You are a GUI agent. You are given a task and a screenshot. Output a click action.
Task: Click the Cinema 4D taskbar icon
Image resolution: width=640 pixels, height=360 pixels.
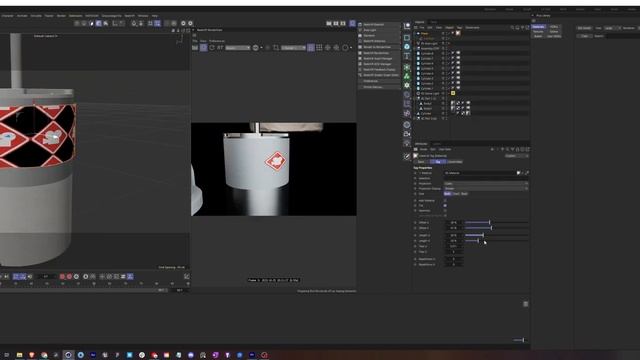pos(68,355)
